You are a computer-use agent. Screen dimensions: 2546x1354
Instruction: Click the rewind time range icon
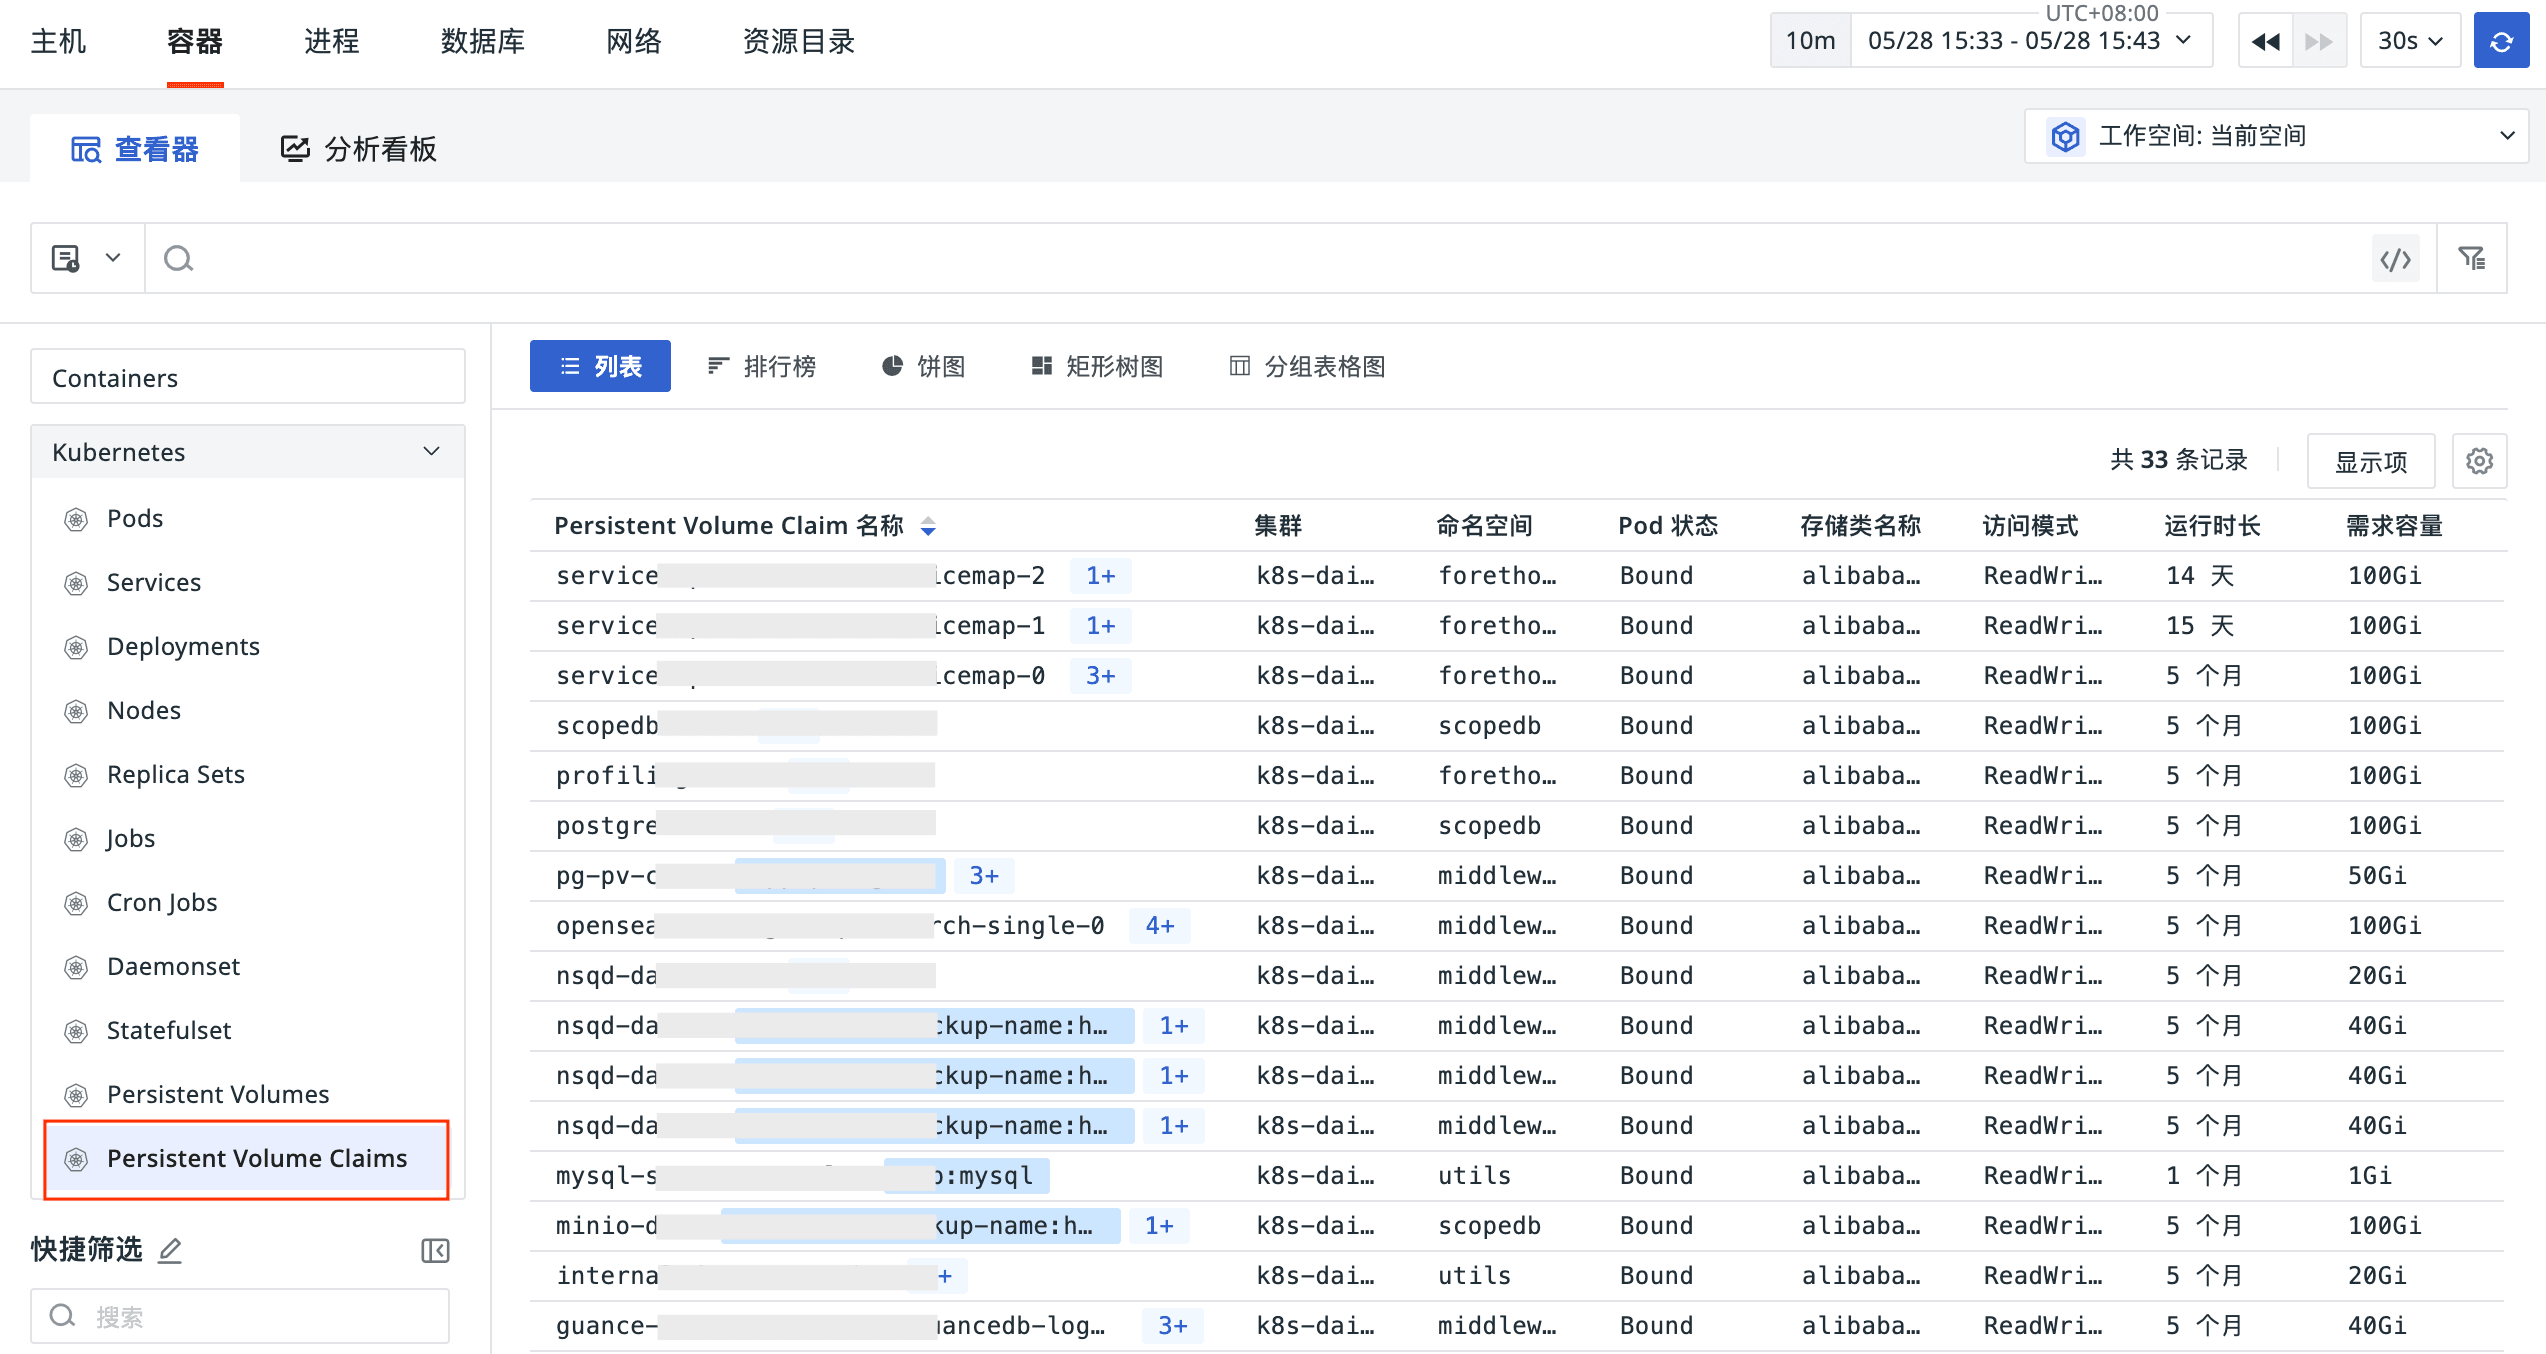2265,41
